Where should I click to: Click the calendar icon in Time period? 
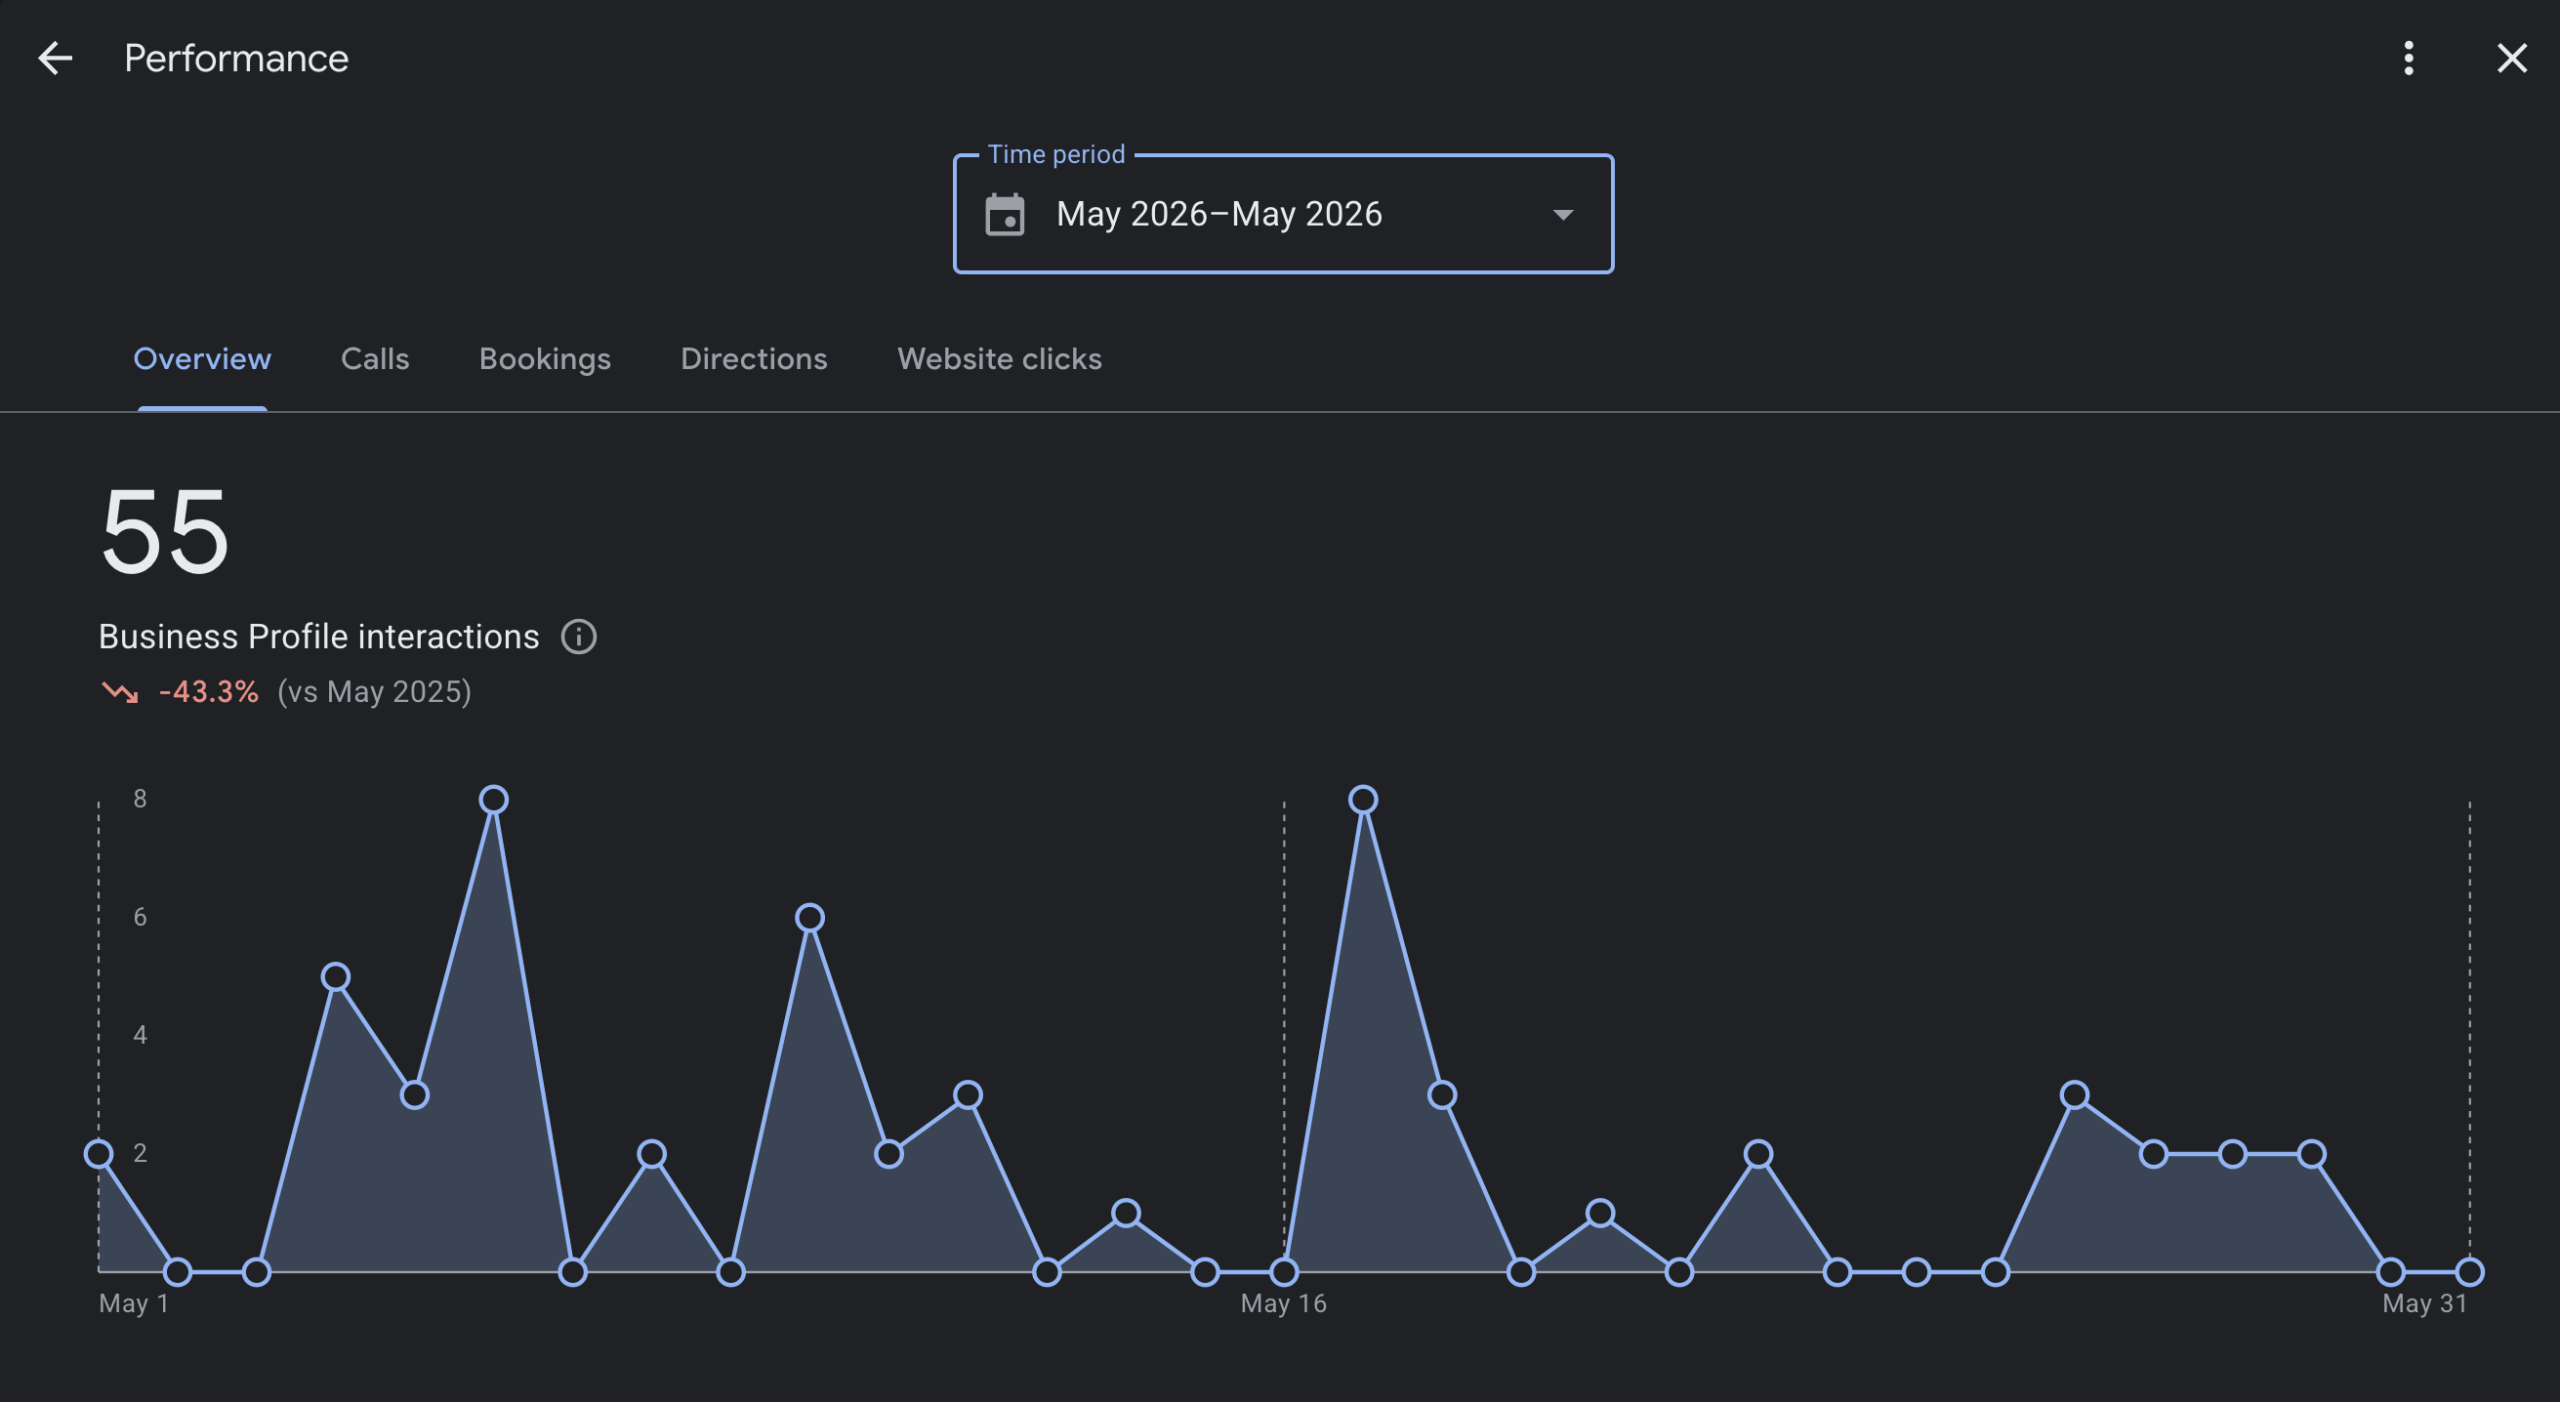1005,214
